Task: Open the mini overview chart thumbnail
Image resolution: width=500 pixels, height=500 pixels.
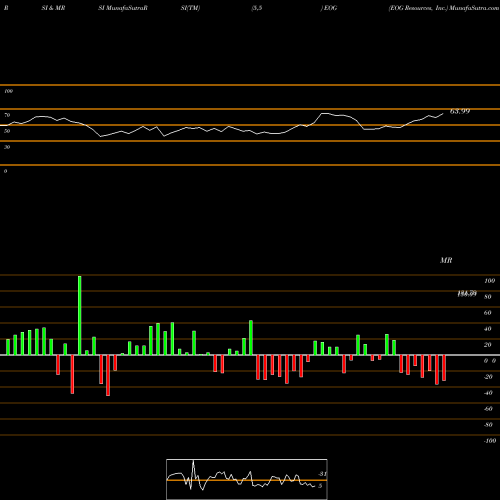Action: [247, 479]
